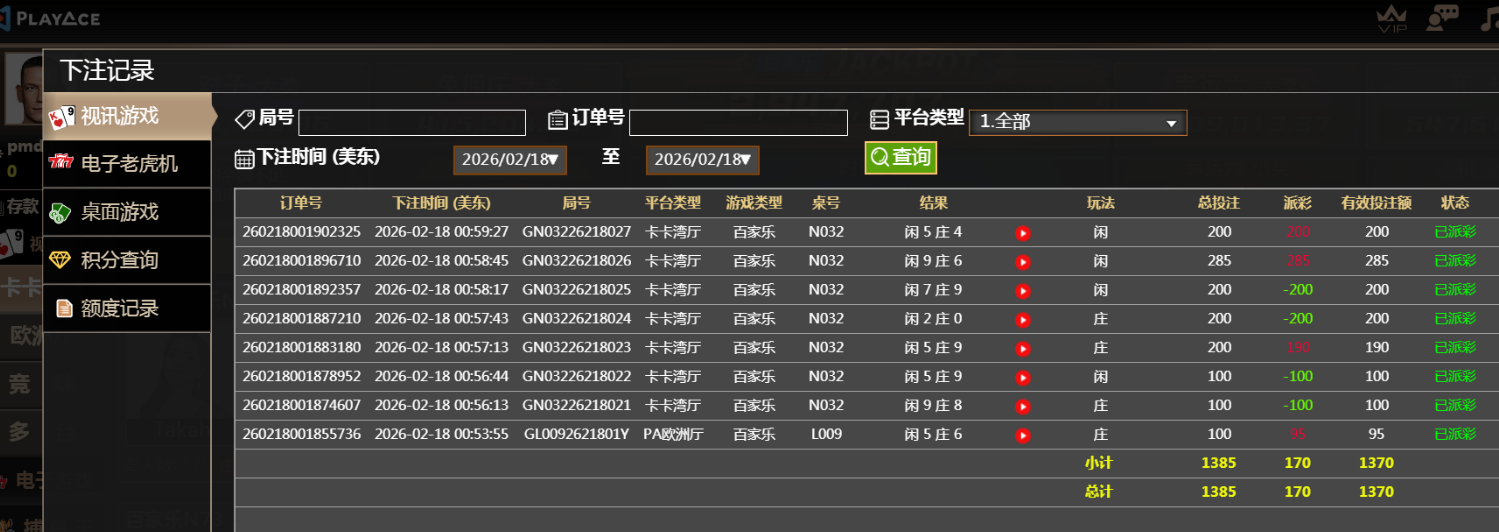Open 额度记录 tab in sidebar

coord(127,308)
